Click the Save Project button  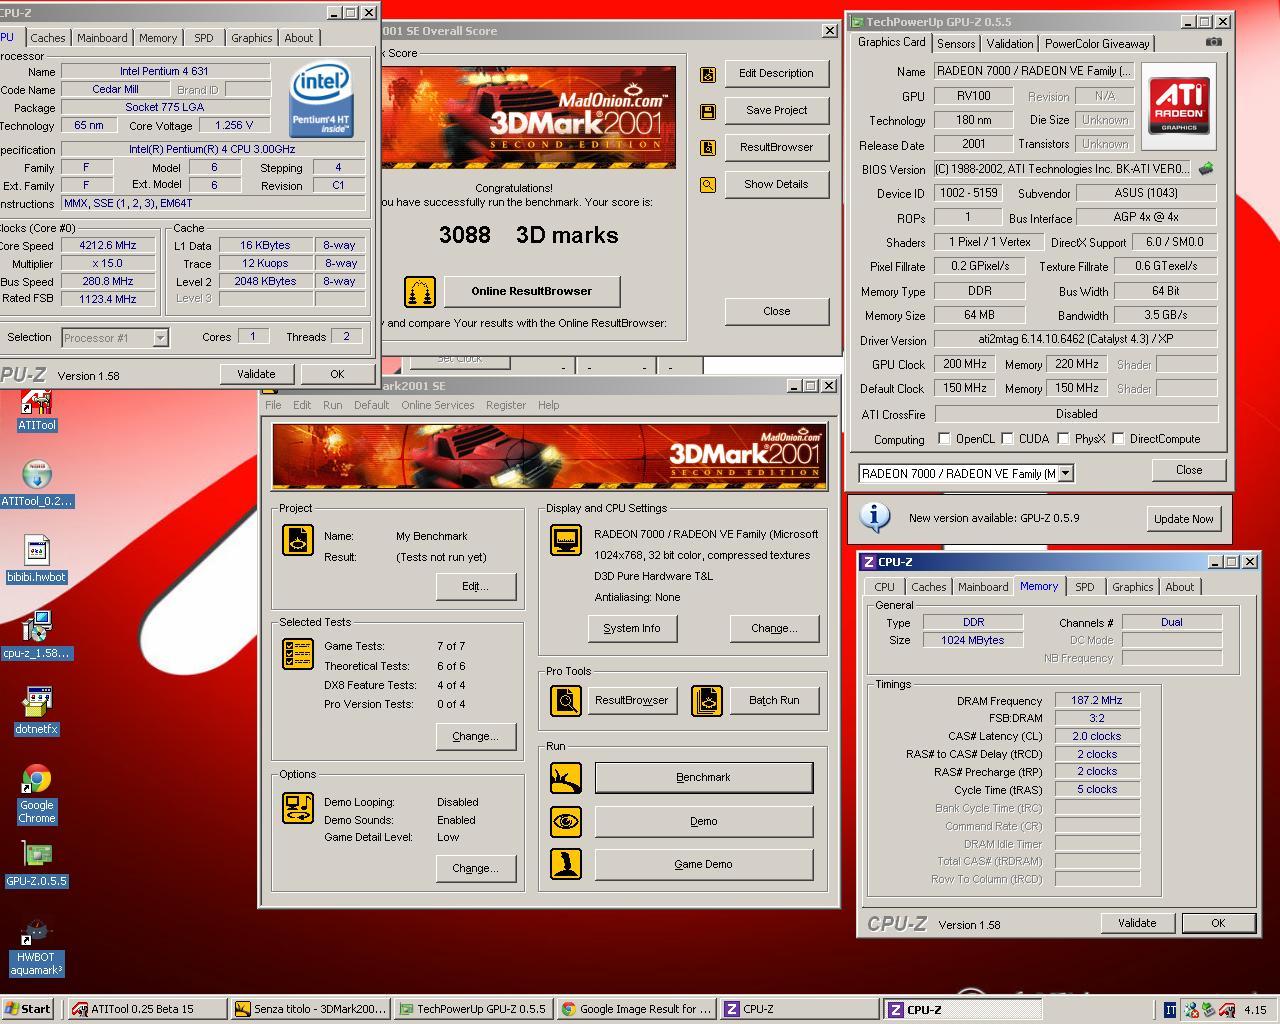(776, 110)
